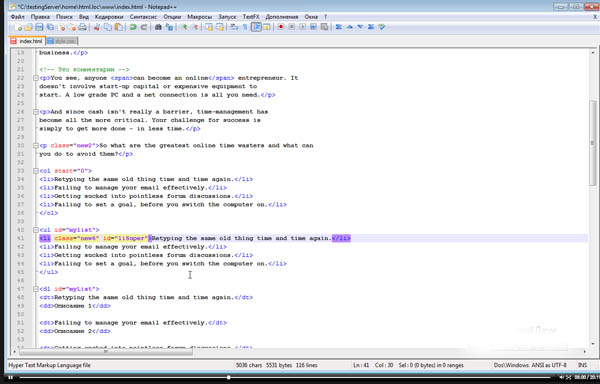Collapse the ol fold marker on line 33
This screenshot has width=600, height=384.
[36, 171]
